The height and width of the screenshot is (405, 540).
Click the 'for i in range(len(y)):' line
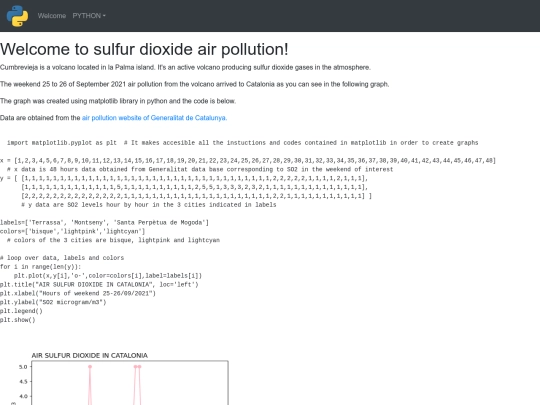[41, 267]
